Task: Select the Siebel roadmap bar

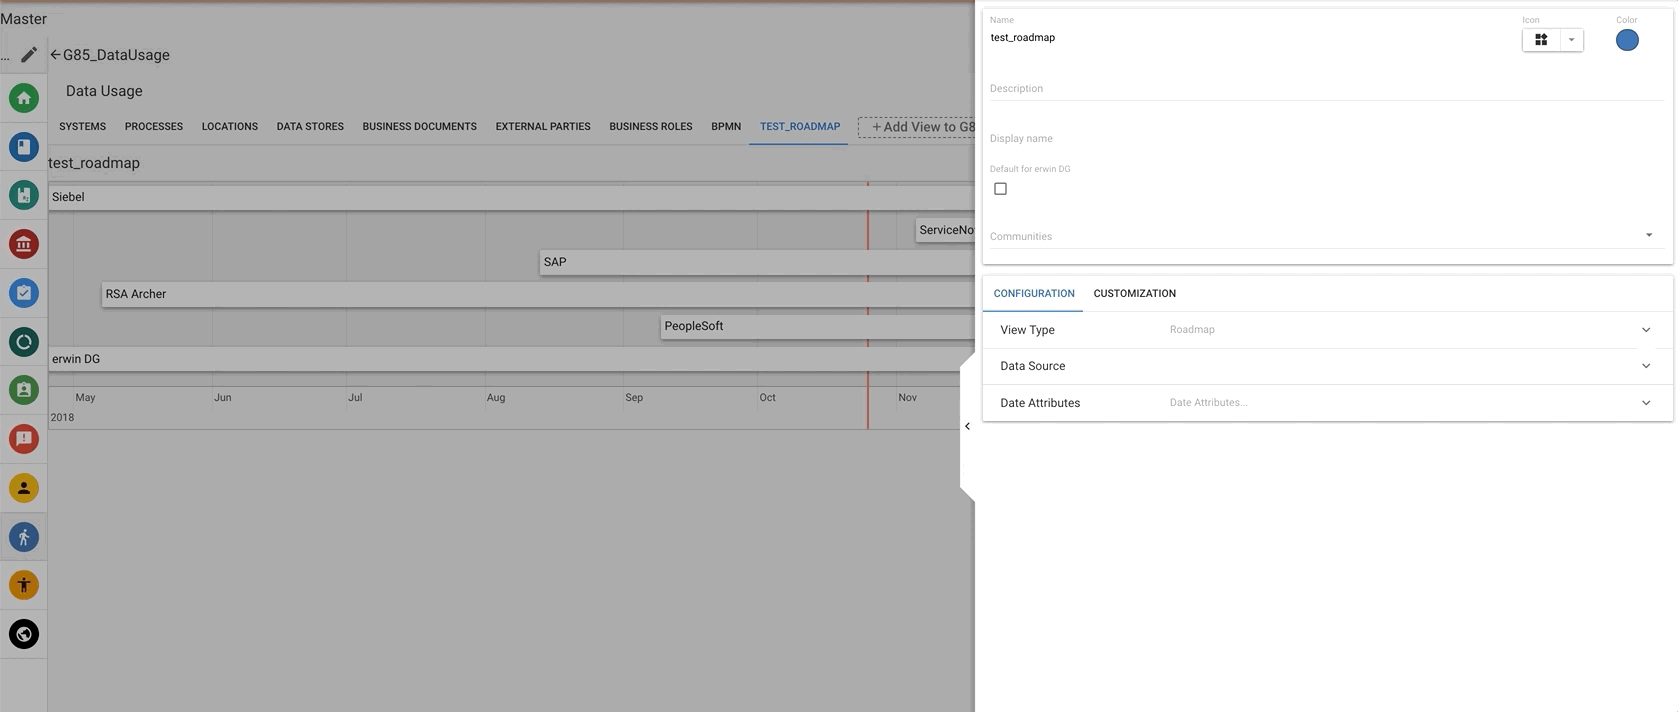Action: [511, 197]
